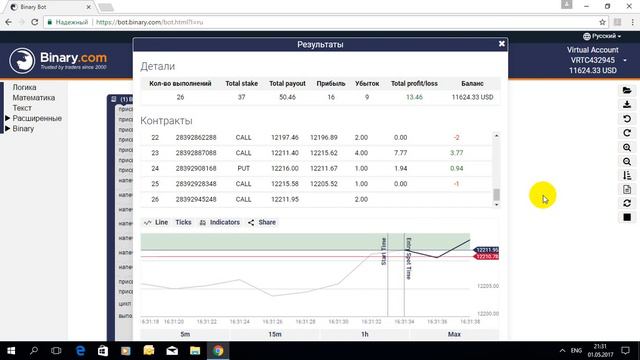Set chart range to Max

click(x=454, y=334)
